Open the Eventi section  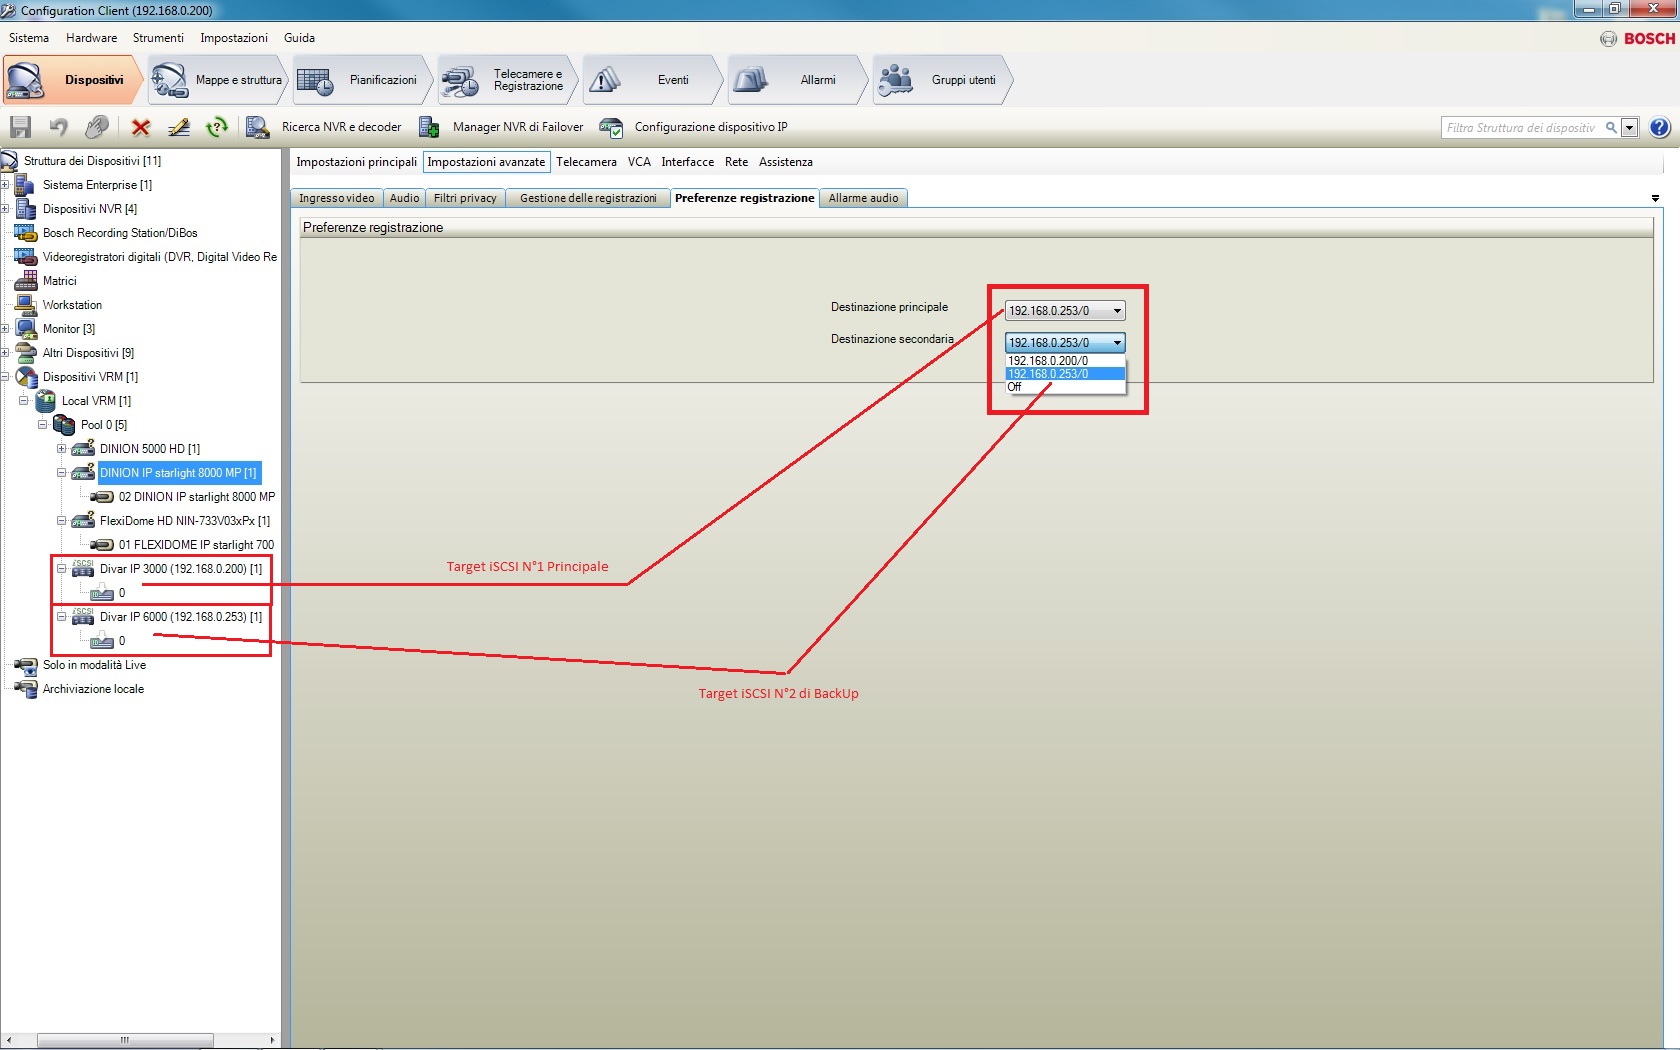coord(653,80)
